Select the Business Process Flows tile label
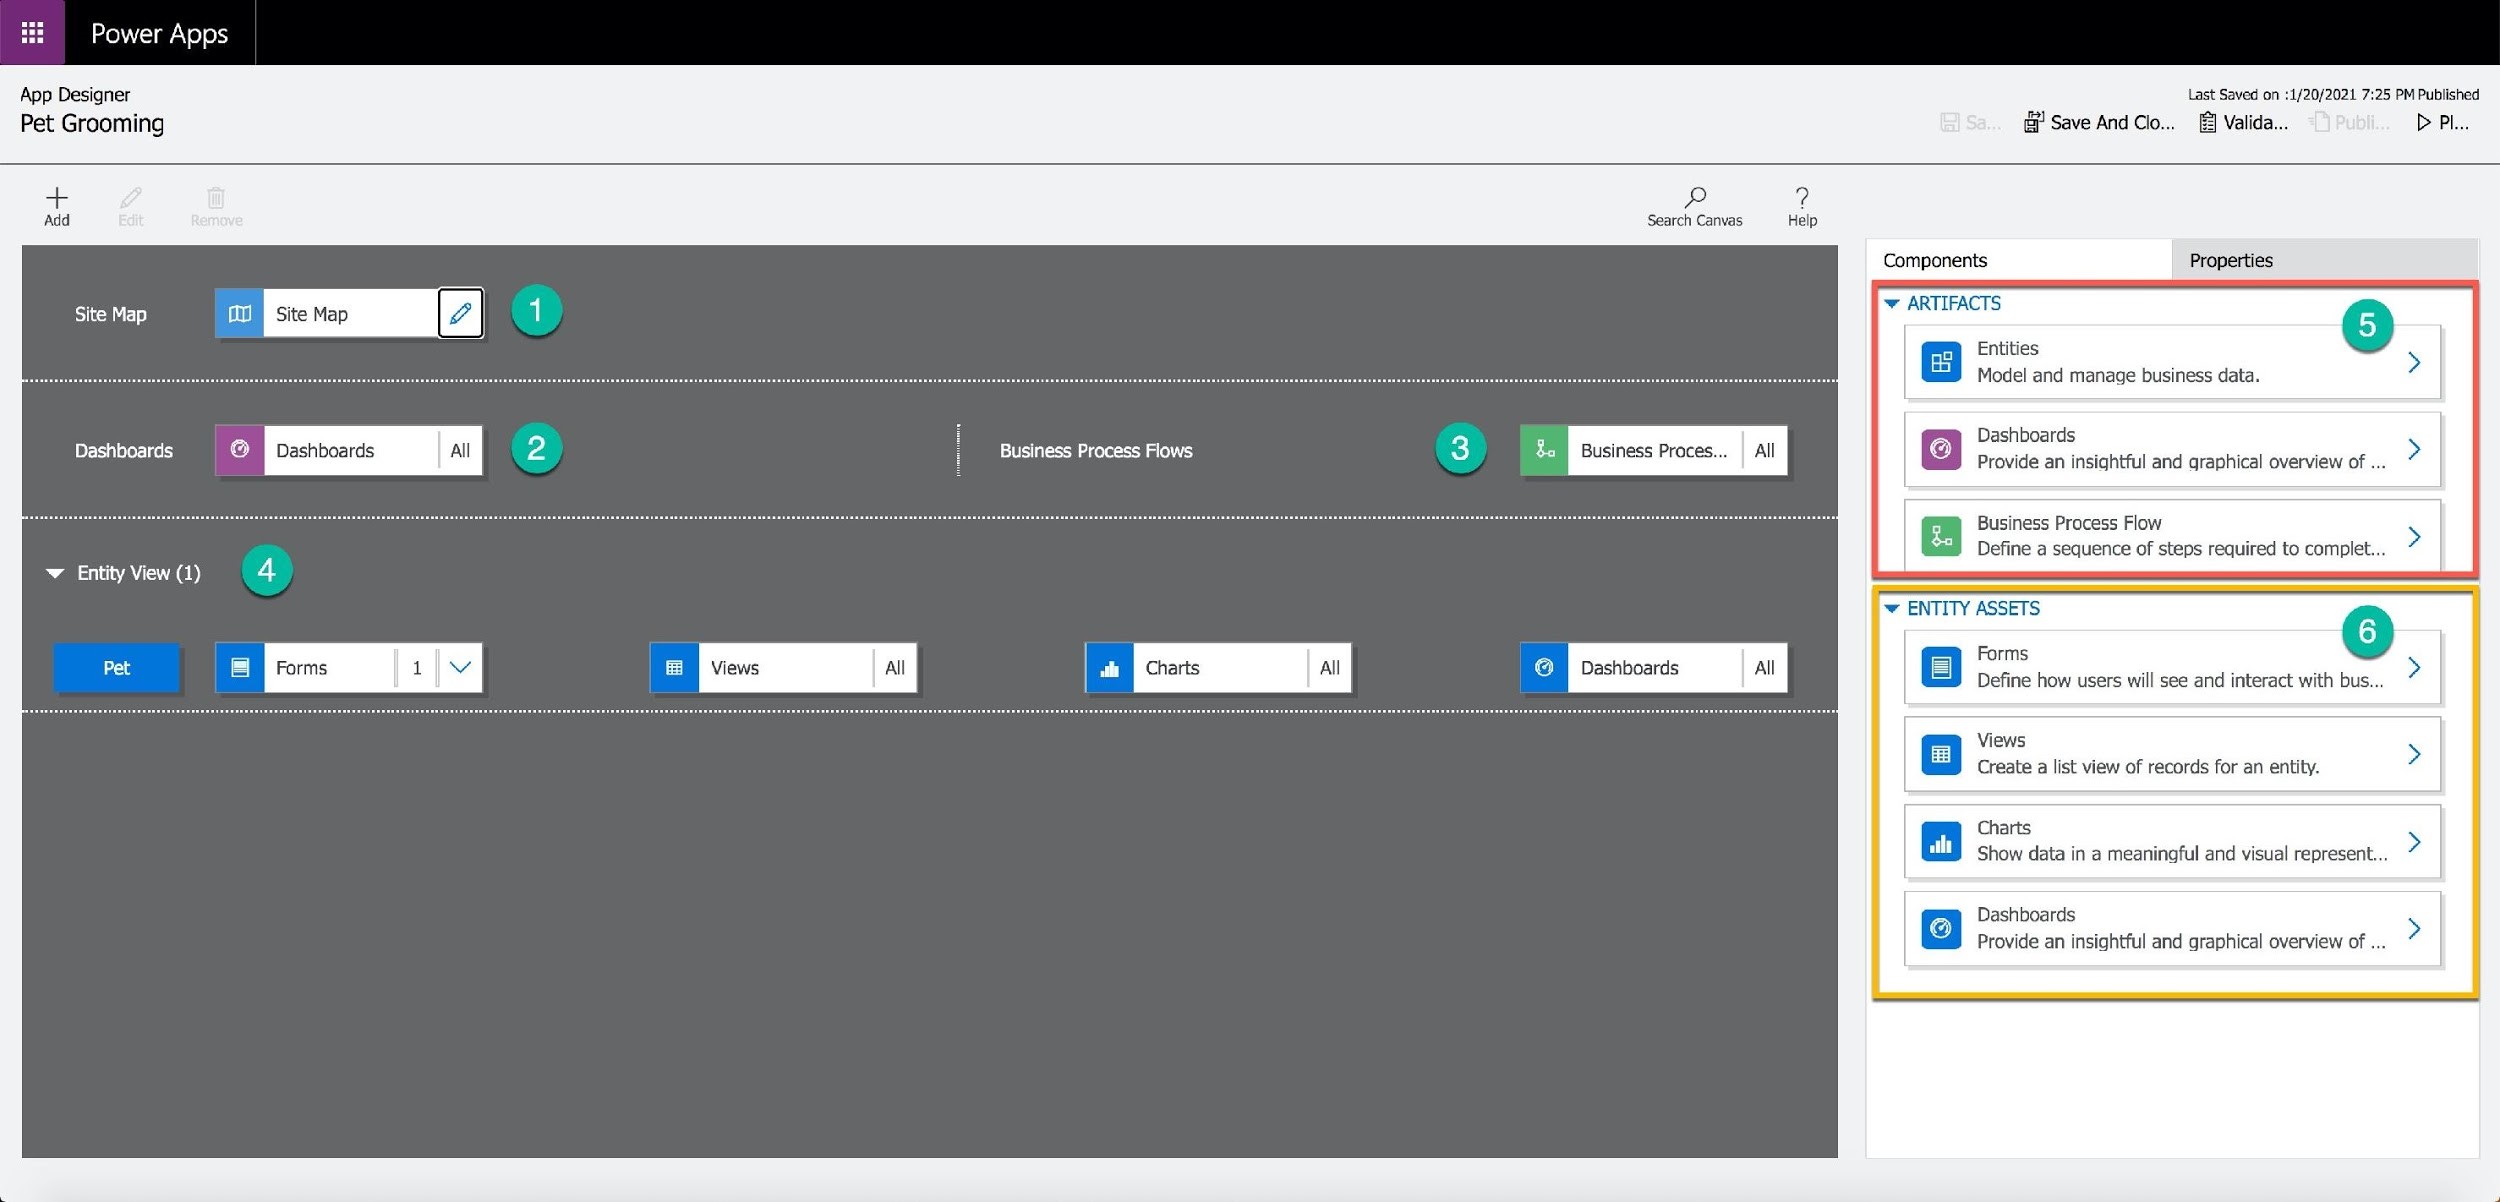 (1653, 450)
